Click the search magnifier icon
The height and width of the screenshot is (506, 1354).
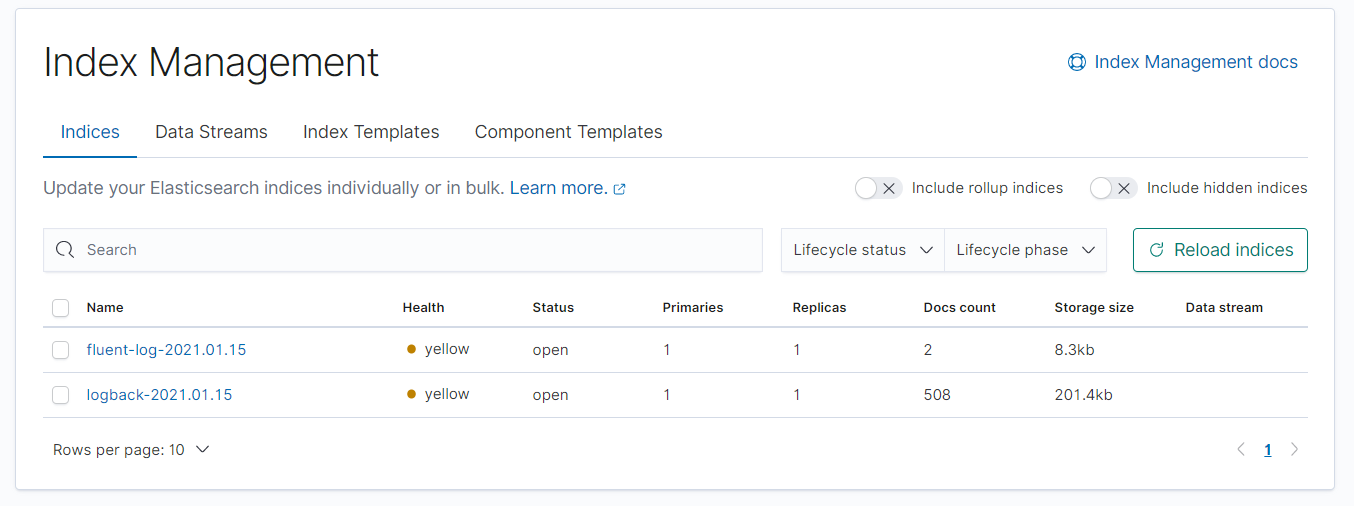[65, 250]
